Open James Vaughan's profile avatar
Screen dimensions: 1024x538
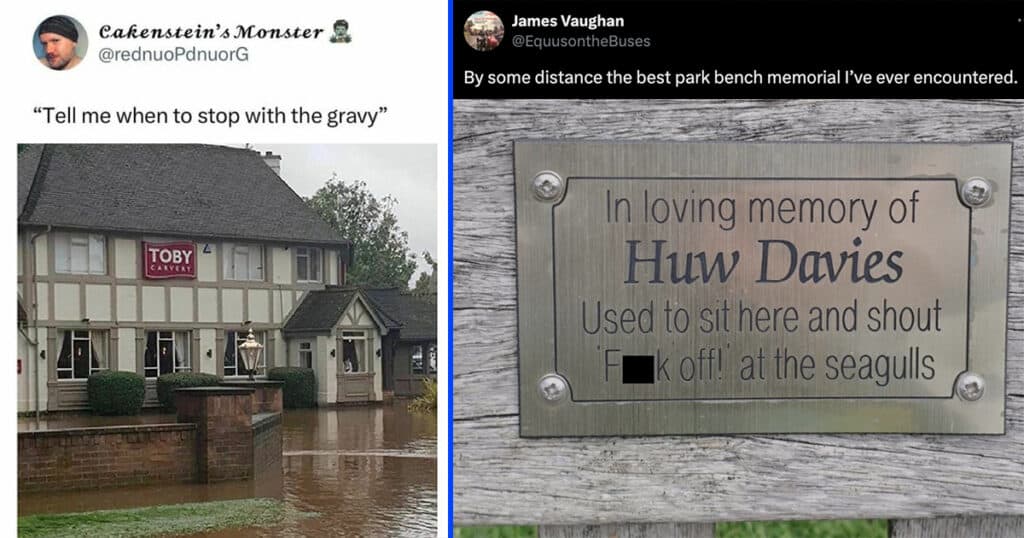483,31
